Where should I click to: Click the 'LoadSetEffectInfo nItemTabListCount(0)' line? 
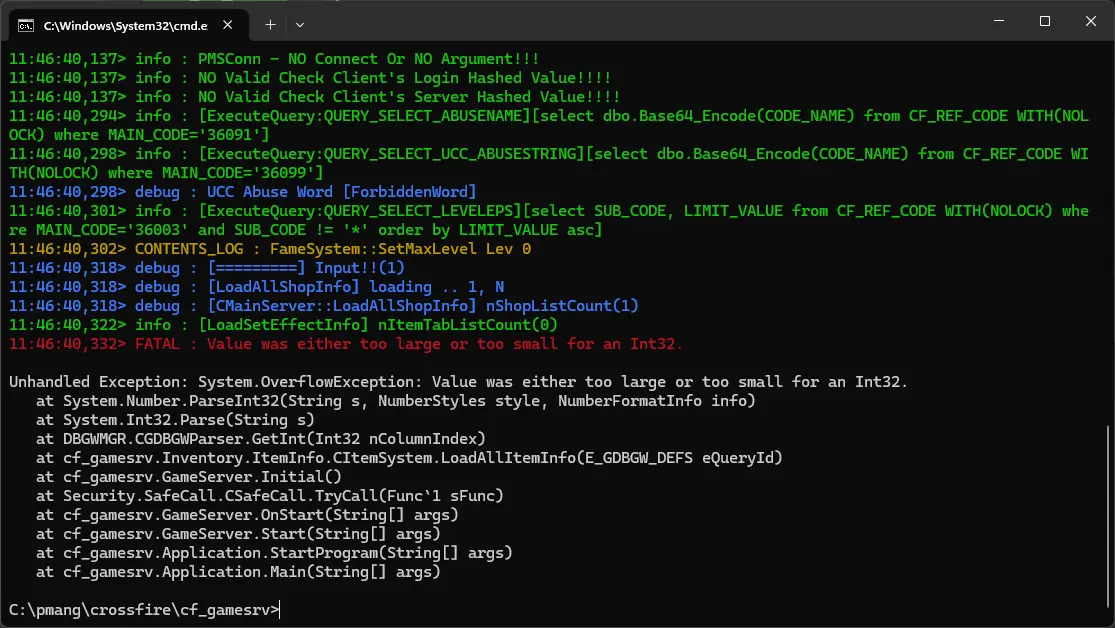[x=283, y=325]
